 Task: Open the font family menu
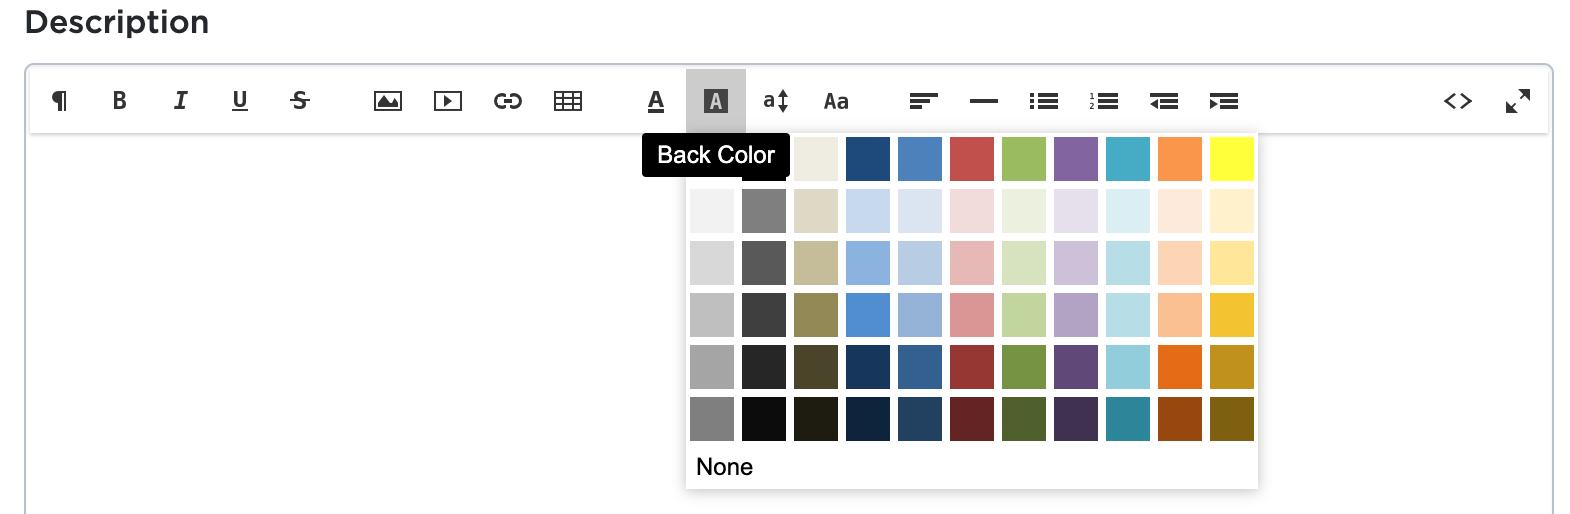(x=836, y=101)
